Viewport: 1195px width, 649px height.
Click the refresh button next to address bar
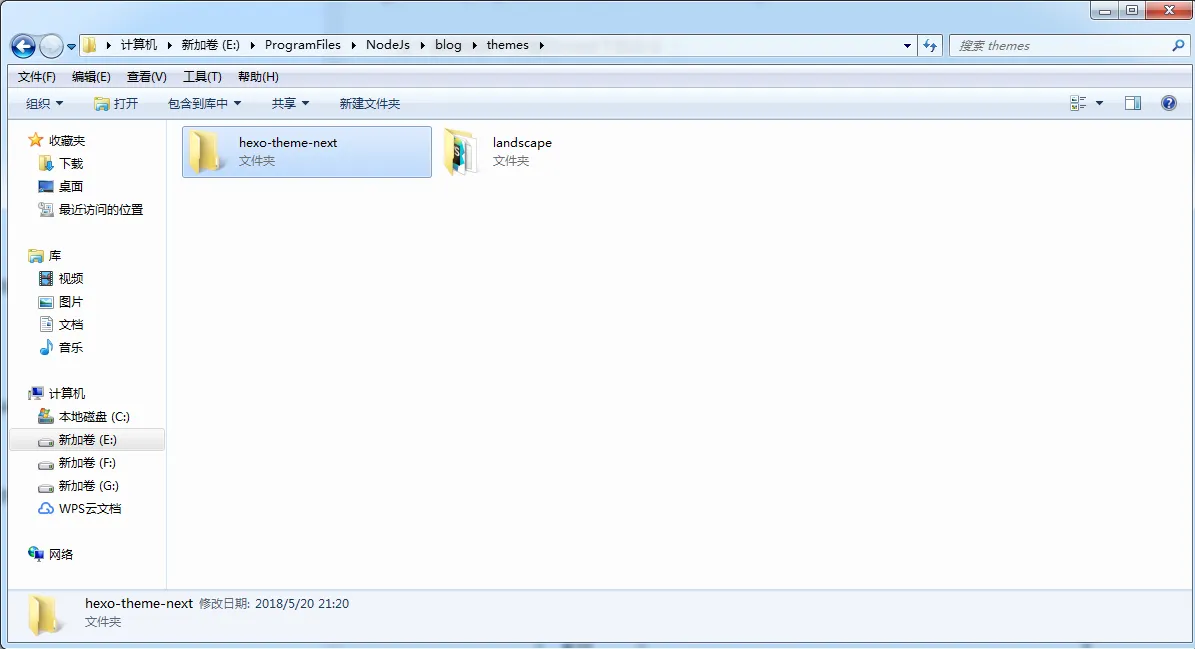pos(930,46)
